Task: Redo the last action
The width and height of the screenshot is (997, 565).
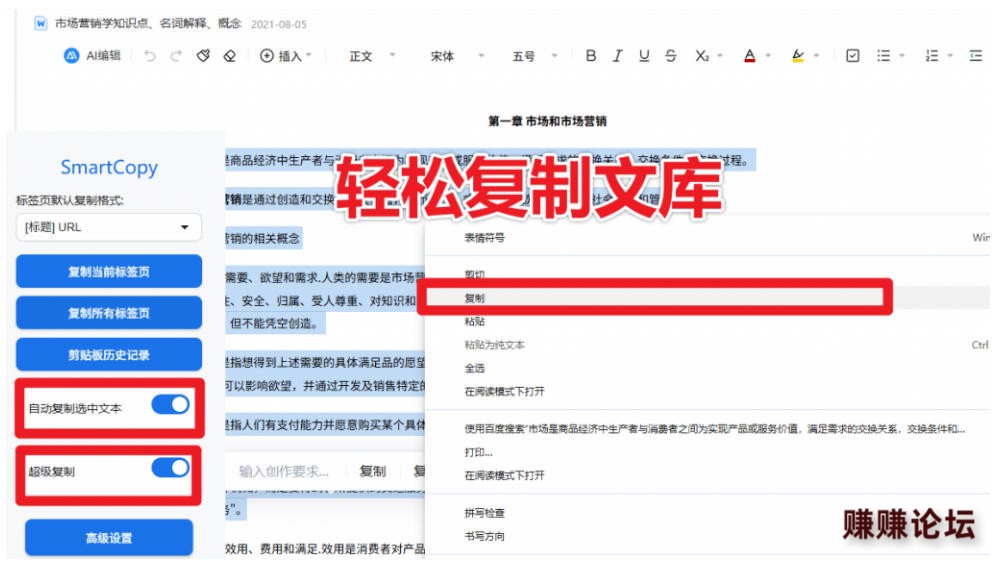Action: tap(176, 56)
